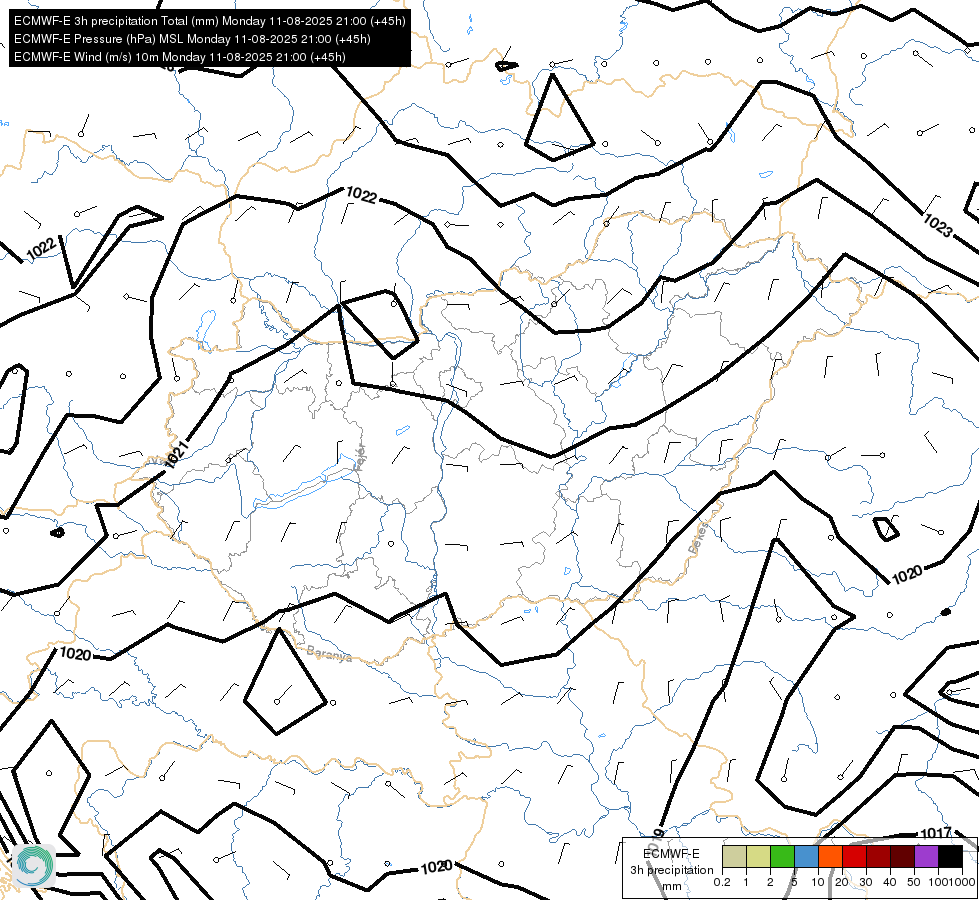Click the 40 legend tick label
Image resolution: width=979 pixels, height=900 pixels.
[x=890, y=882]
